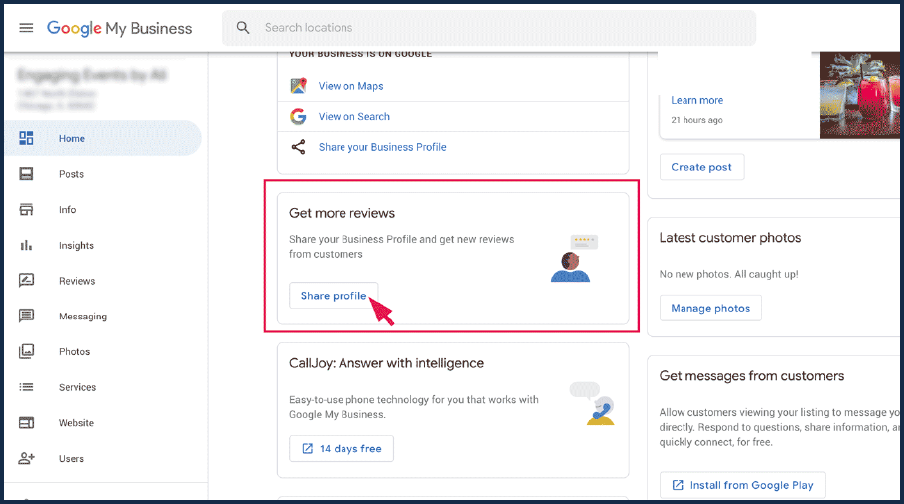Click the 14 days free button
This screenshot has height=504, width=904.
(x=341, y=449)
